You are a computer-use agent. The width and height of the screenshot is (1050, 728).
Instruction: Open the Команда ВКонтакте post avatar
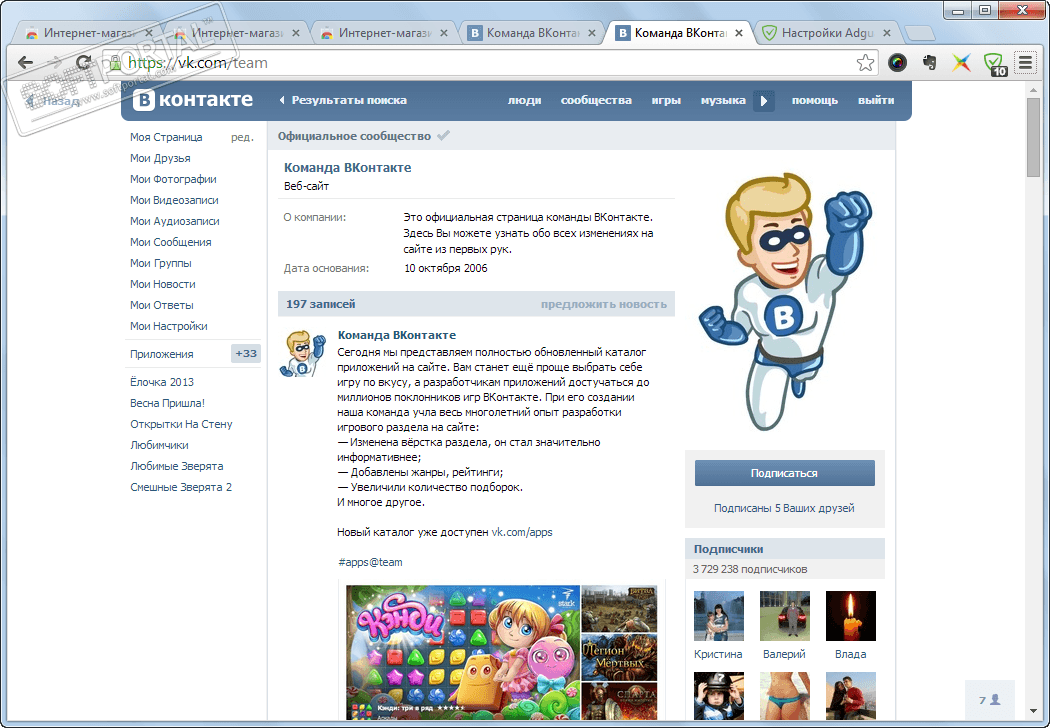pos(302,353)
